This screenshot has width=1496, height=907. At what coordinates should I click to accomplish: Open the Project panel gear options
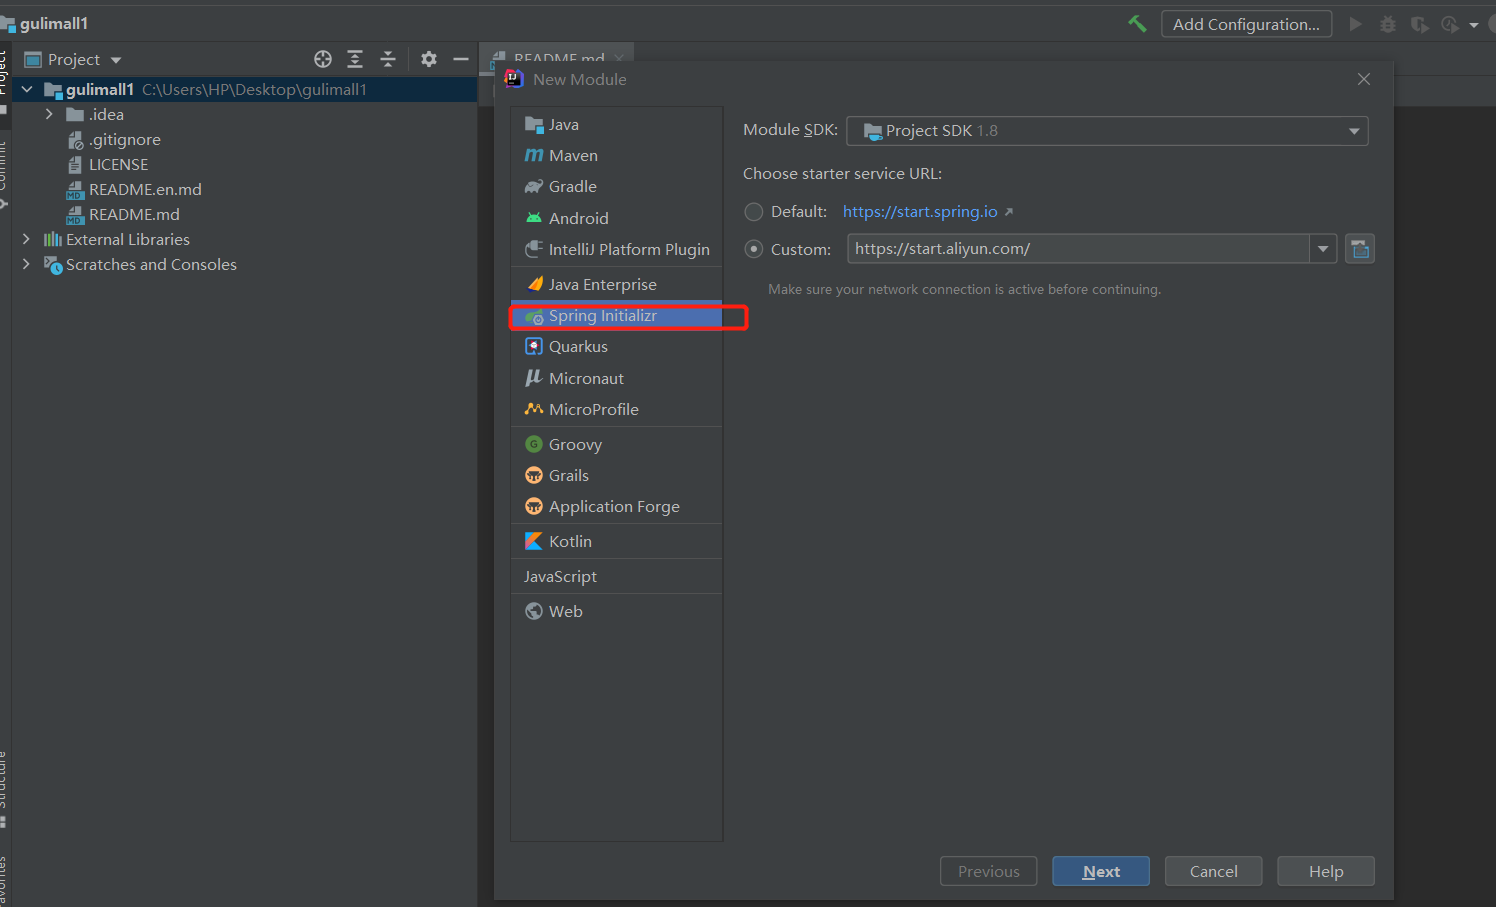tap(429, 59)
